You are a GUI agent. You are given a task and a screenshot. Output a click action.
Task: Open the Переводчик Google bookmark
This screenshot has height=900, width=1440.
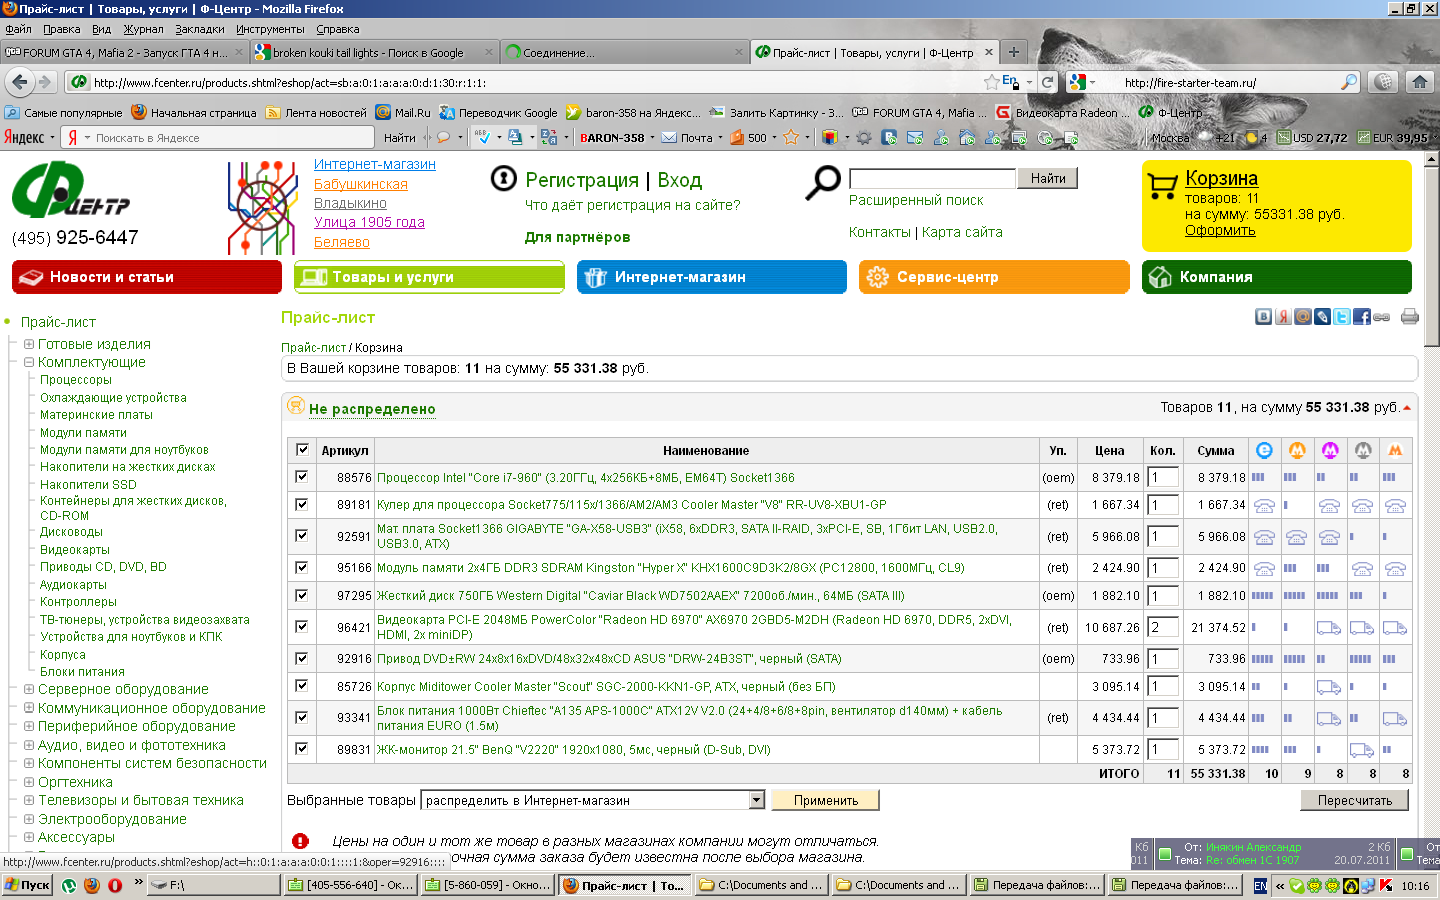(498, 113)
